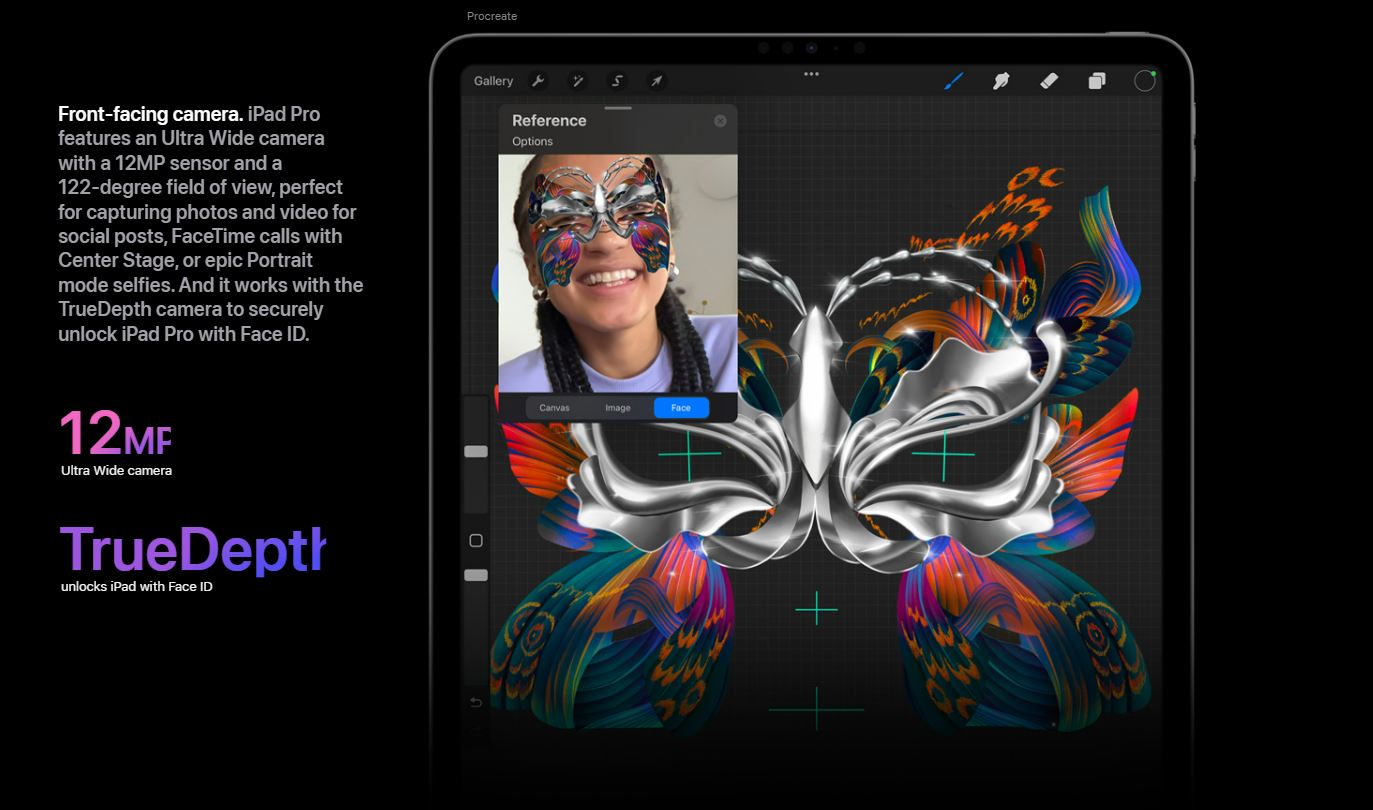Screen dimensions: 1373x810
Task: Click the face camera preview image
Action: (x=618, y=273)
